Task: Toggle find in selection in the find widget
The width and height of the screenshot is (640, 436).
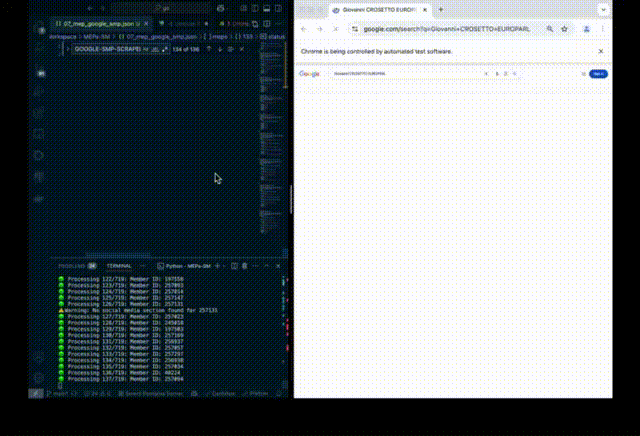Action: point(231,49)
